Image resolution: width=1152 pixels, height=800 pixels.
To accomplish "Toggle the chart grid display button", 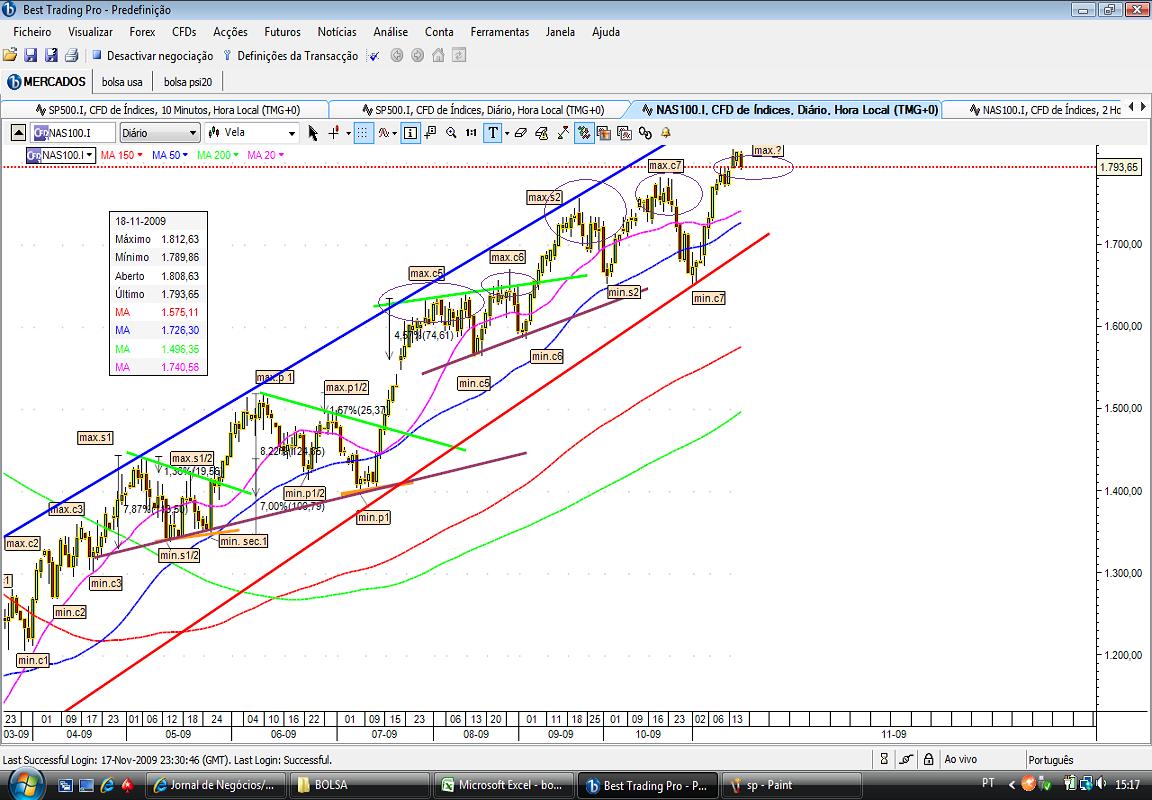I will click(364, 133).
